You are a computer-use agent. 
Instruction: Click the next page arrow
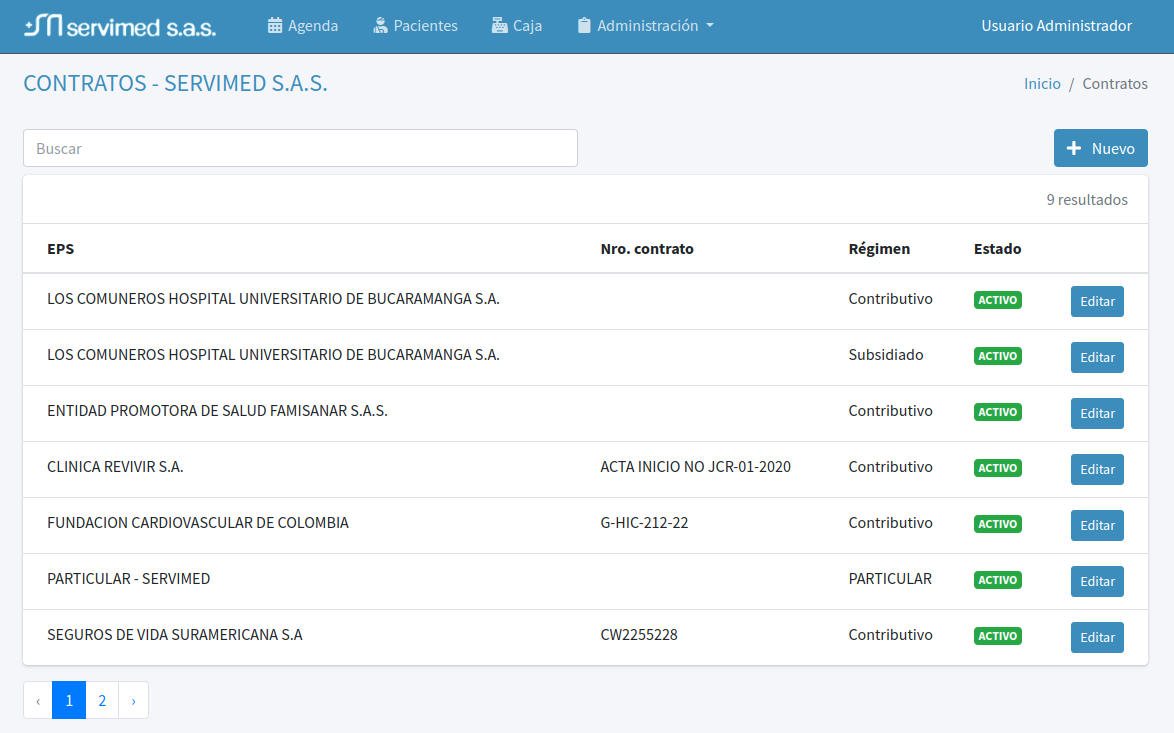point(133,700)
